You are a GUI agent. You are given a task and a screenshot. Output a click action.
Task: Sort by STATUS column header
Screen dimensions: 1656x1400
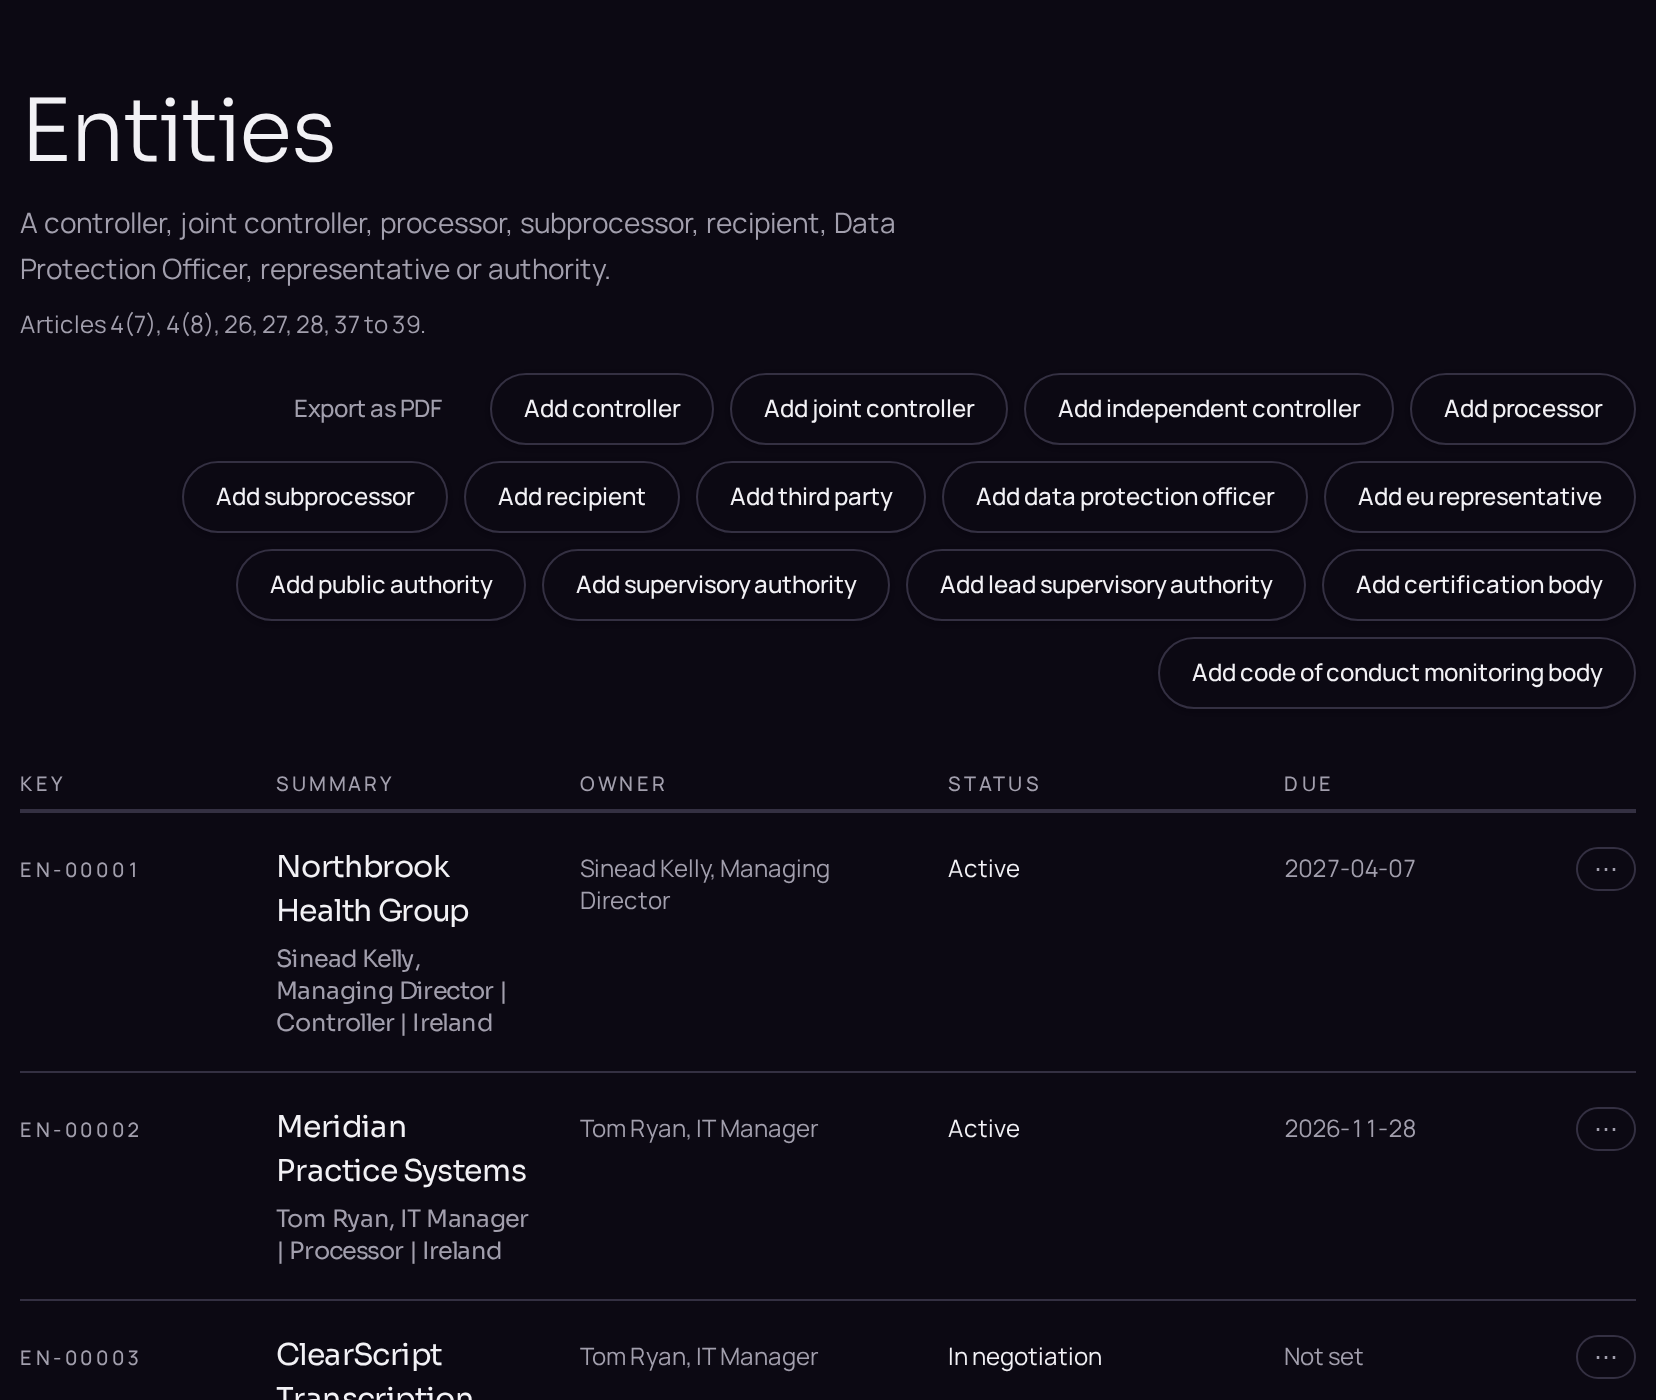(x=993, y=784)
